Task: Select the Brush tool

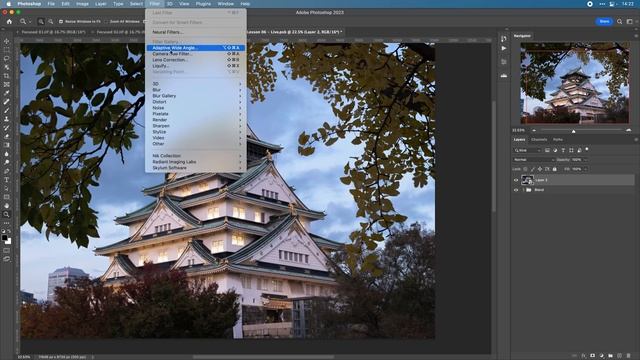Action: click(7, 110)
